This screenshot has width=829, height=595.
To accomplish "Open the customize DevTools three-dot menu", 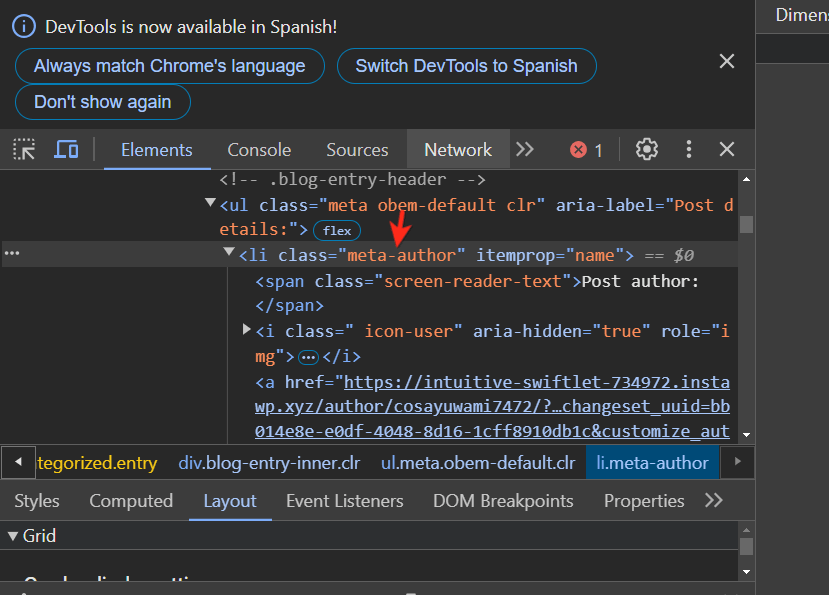I will click(688, 148).
